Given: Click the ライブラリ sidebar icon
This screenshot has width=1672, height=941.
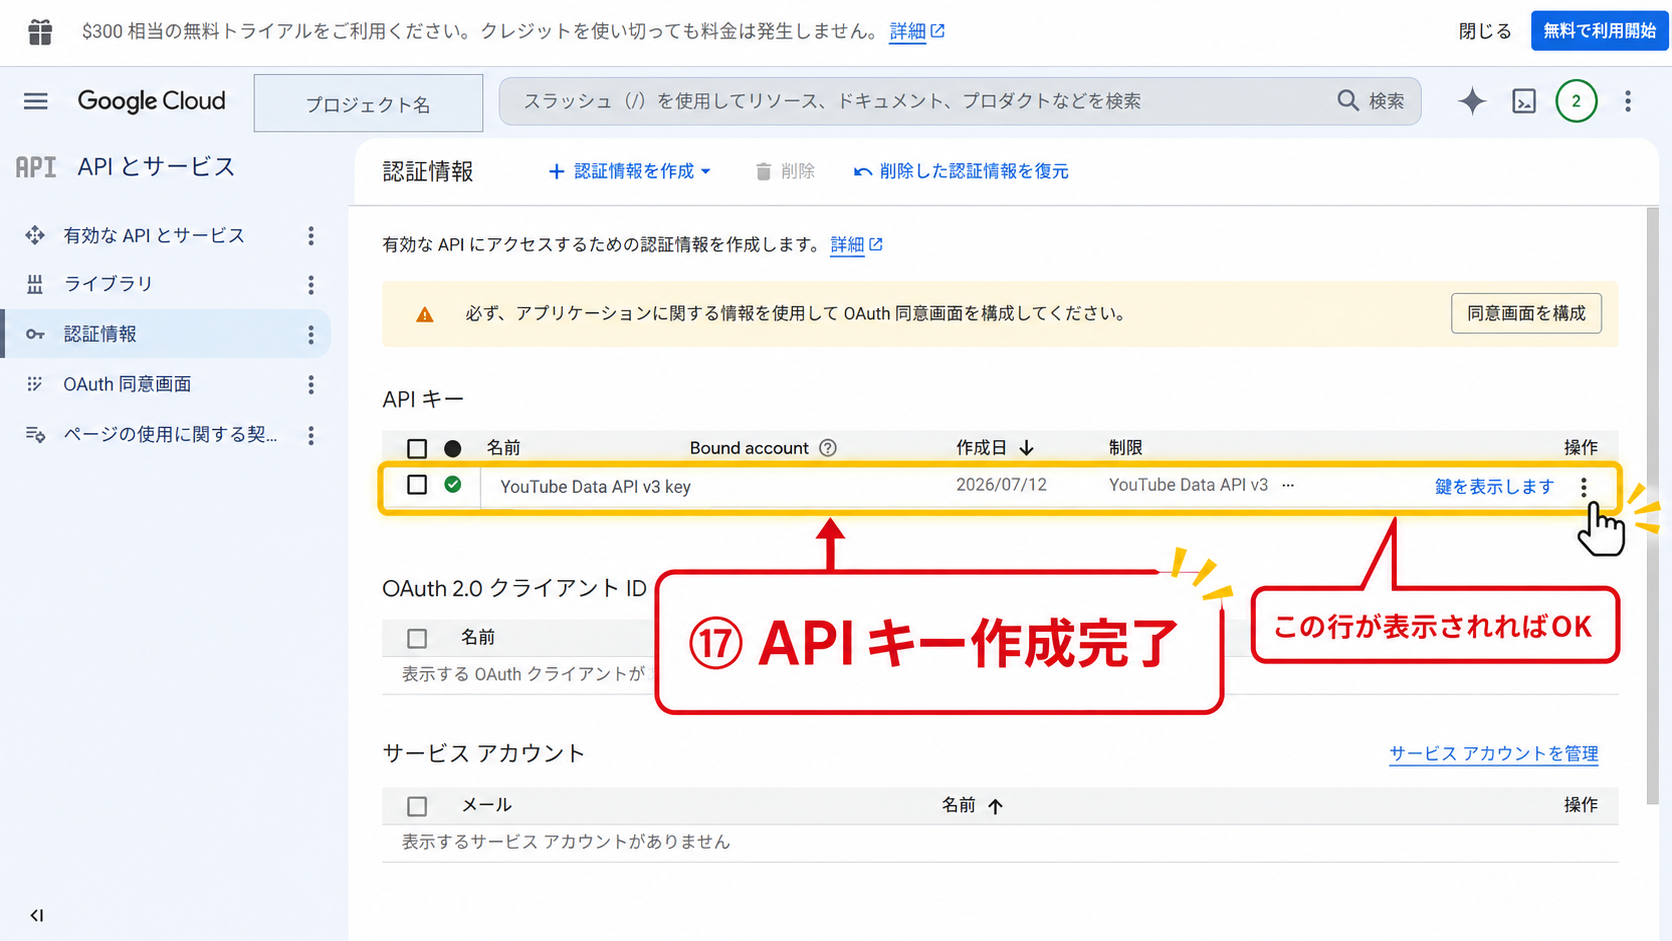Looking at the screenshot, I should (35, 284).
